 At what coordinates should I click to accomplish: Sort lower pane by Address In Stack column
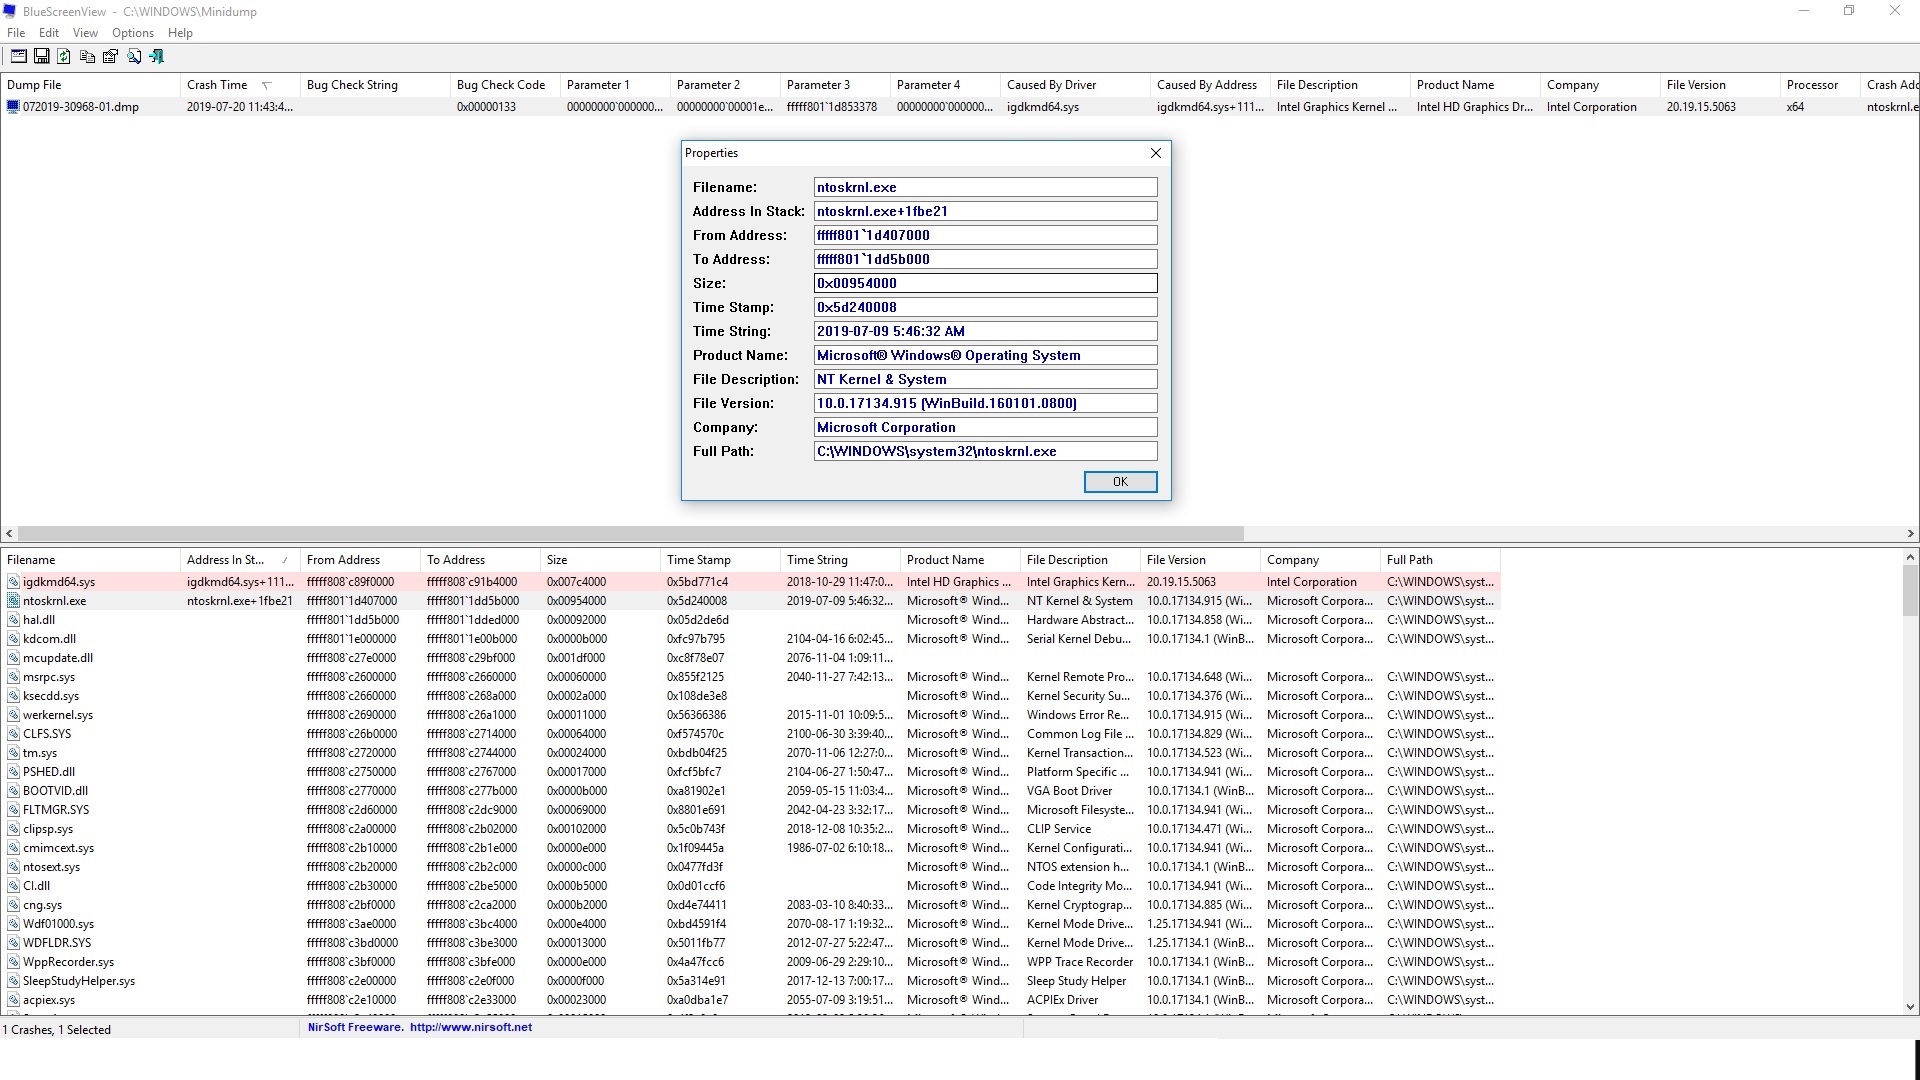click(x=240, y=560)
